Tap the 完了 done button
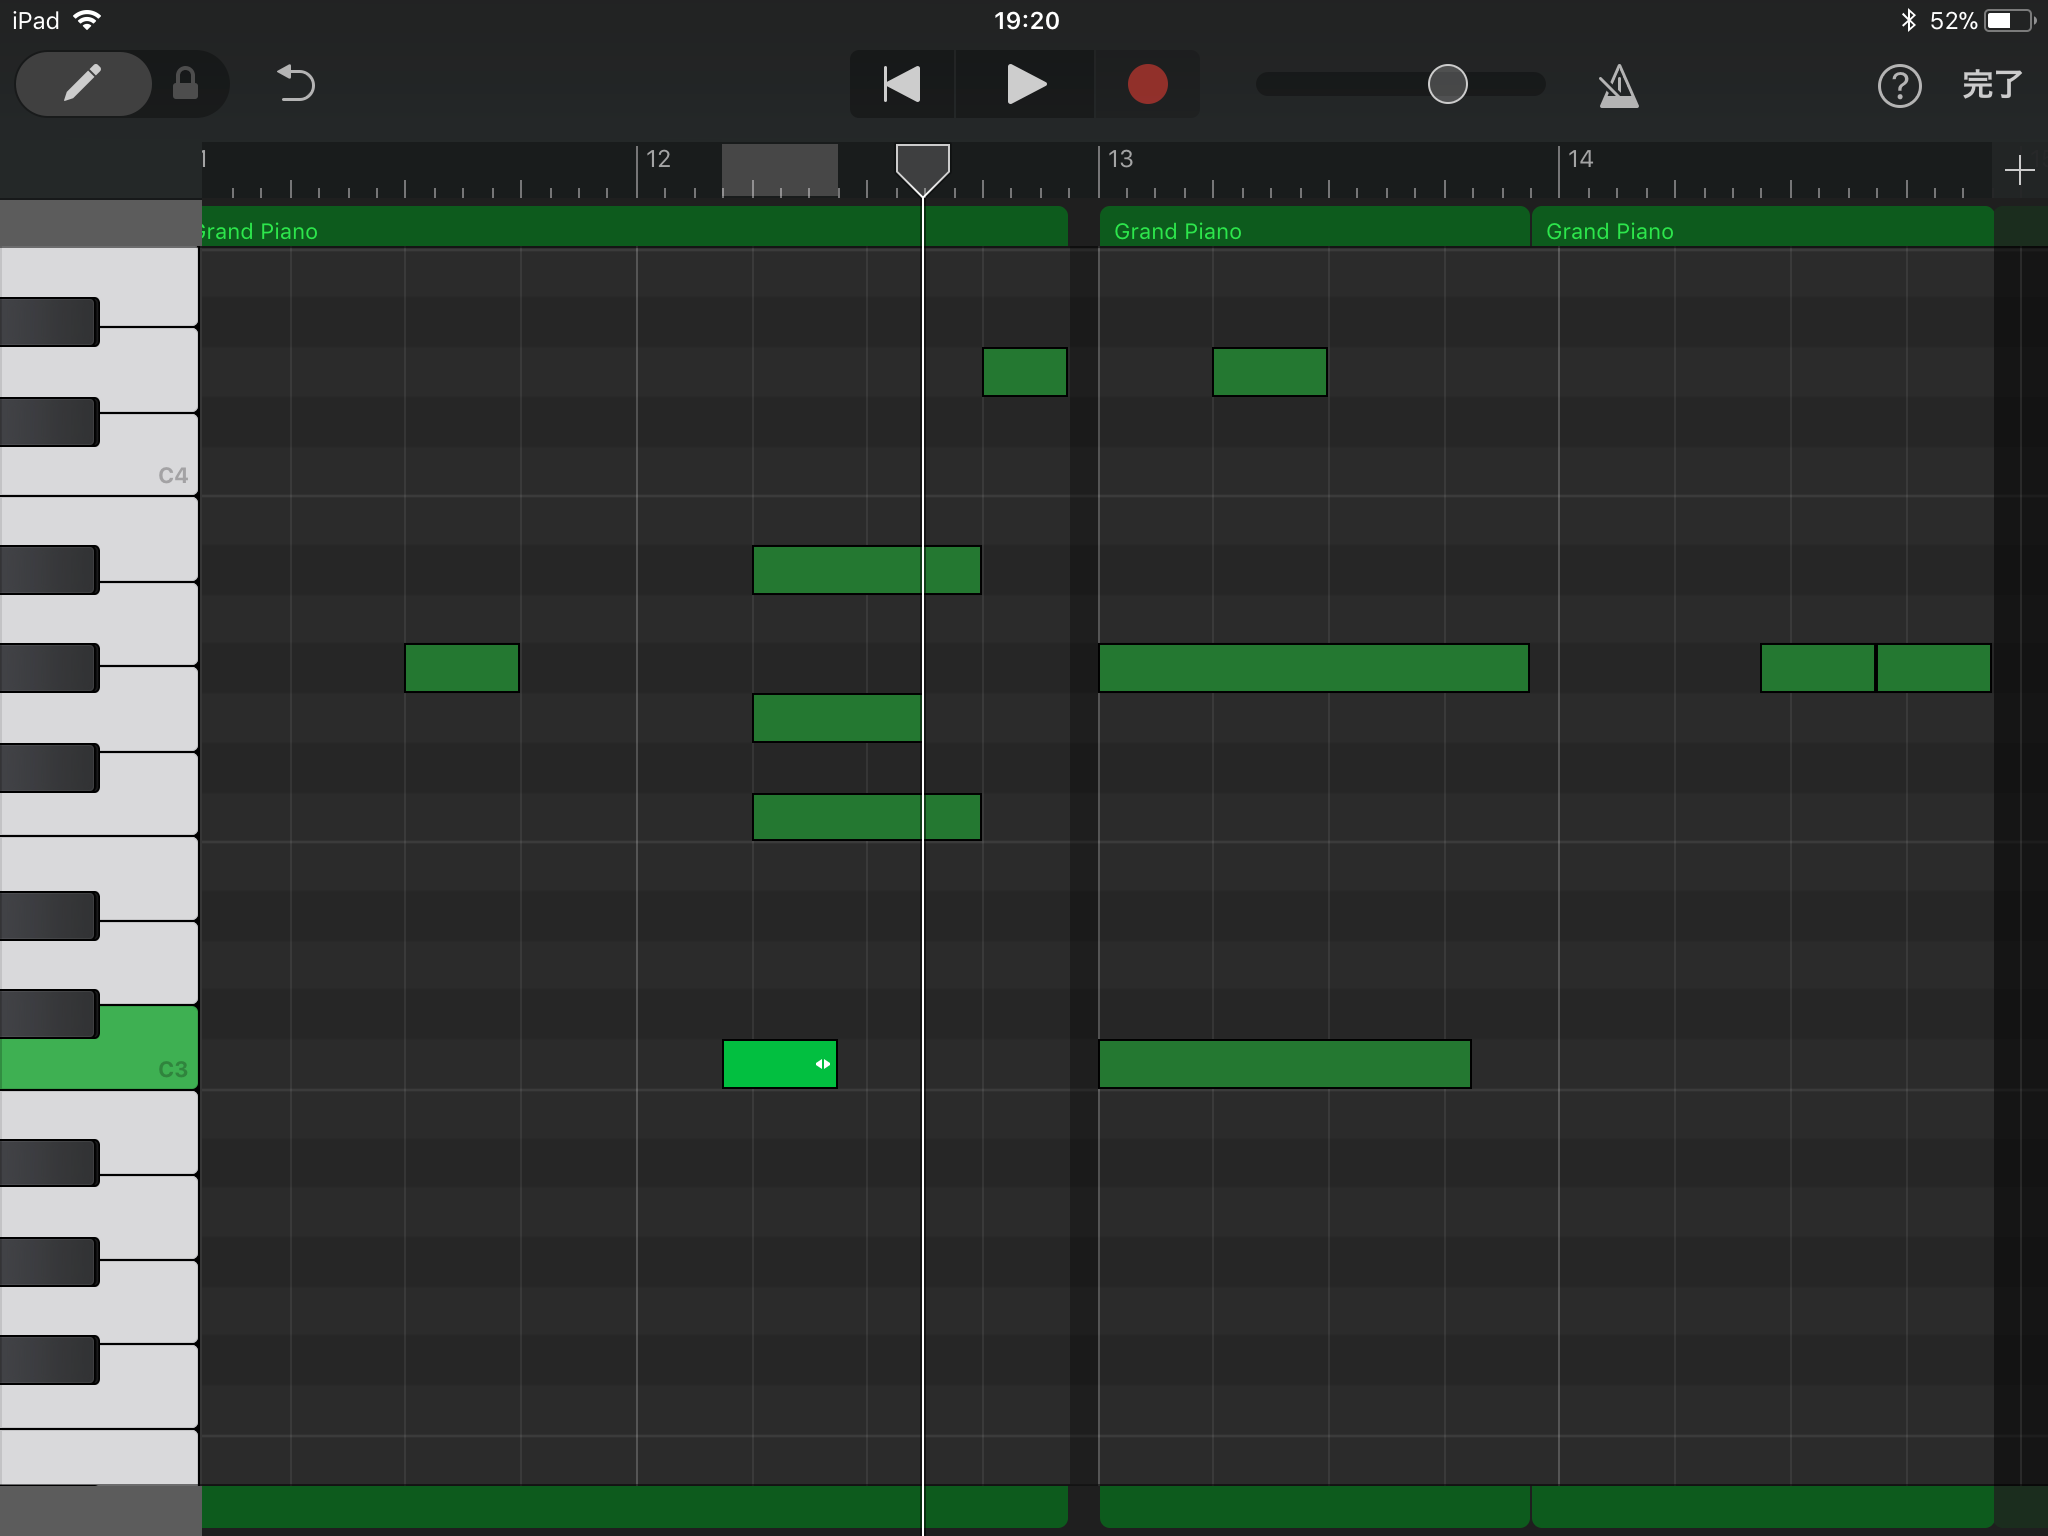The image size is (2048, 1536). [x=1992, y=85]
